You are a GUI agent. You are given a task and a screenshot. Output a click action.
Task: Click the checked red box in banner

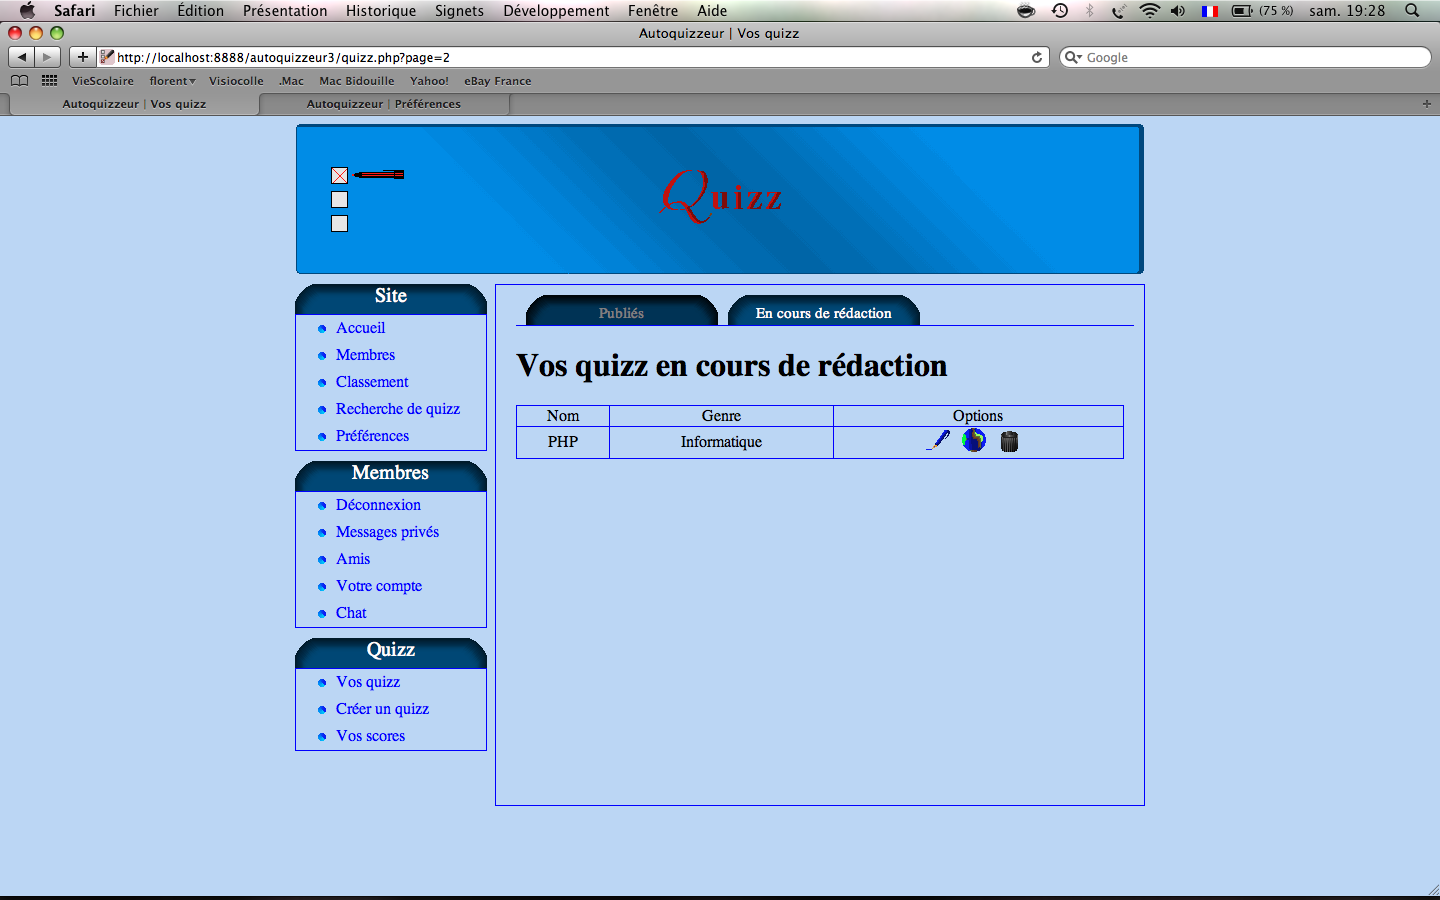pyautogui.click(x=339, y=176)
